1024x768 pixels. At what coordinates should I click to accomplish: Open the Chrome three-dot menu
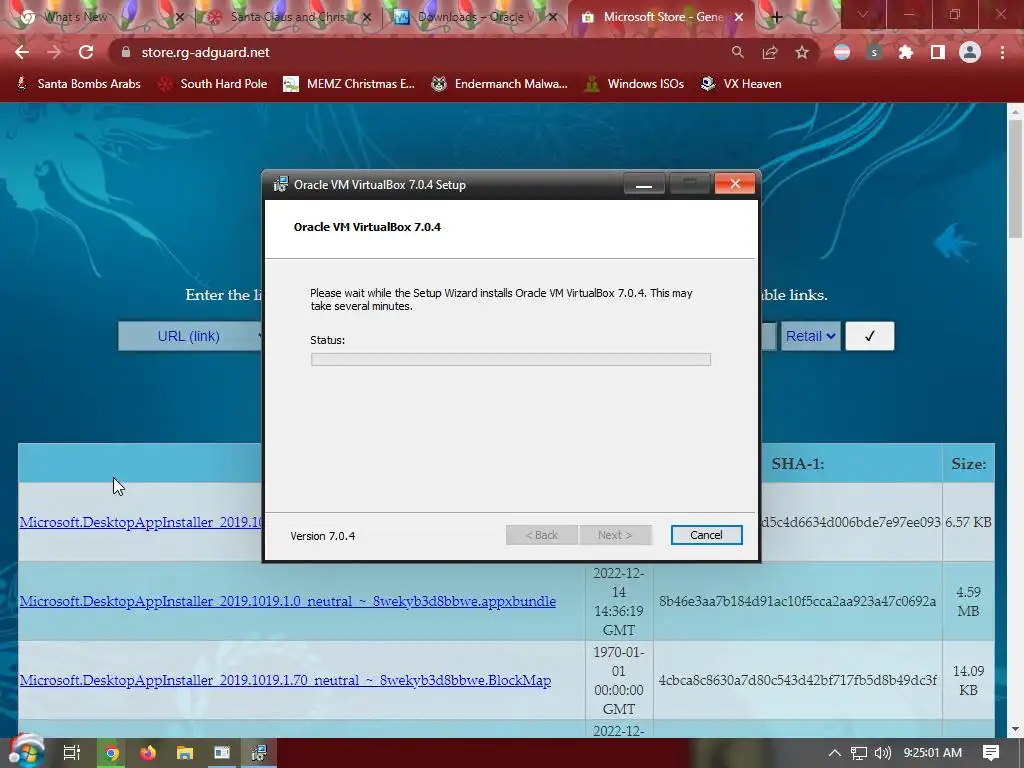click(x=1002, y=52)
